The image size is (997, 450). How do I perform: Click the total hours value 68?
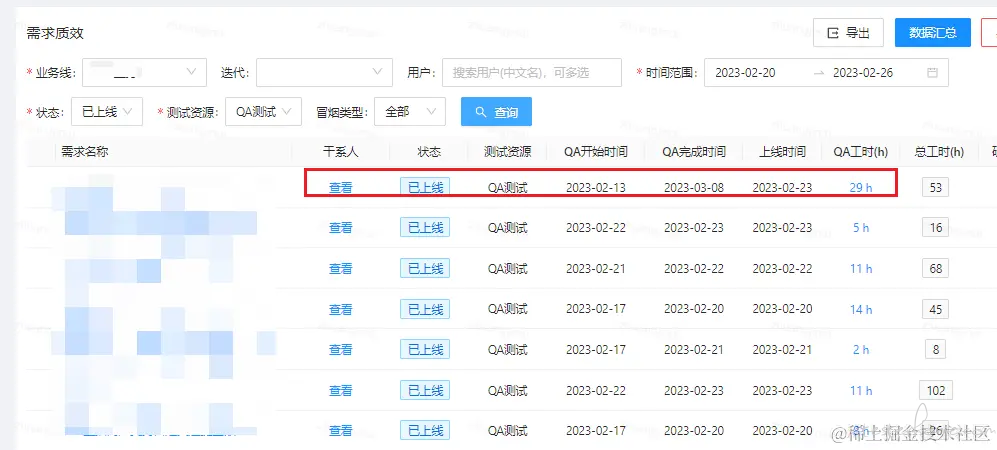(x=935, y=268)
